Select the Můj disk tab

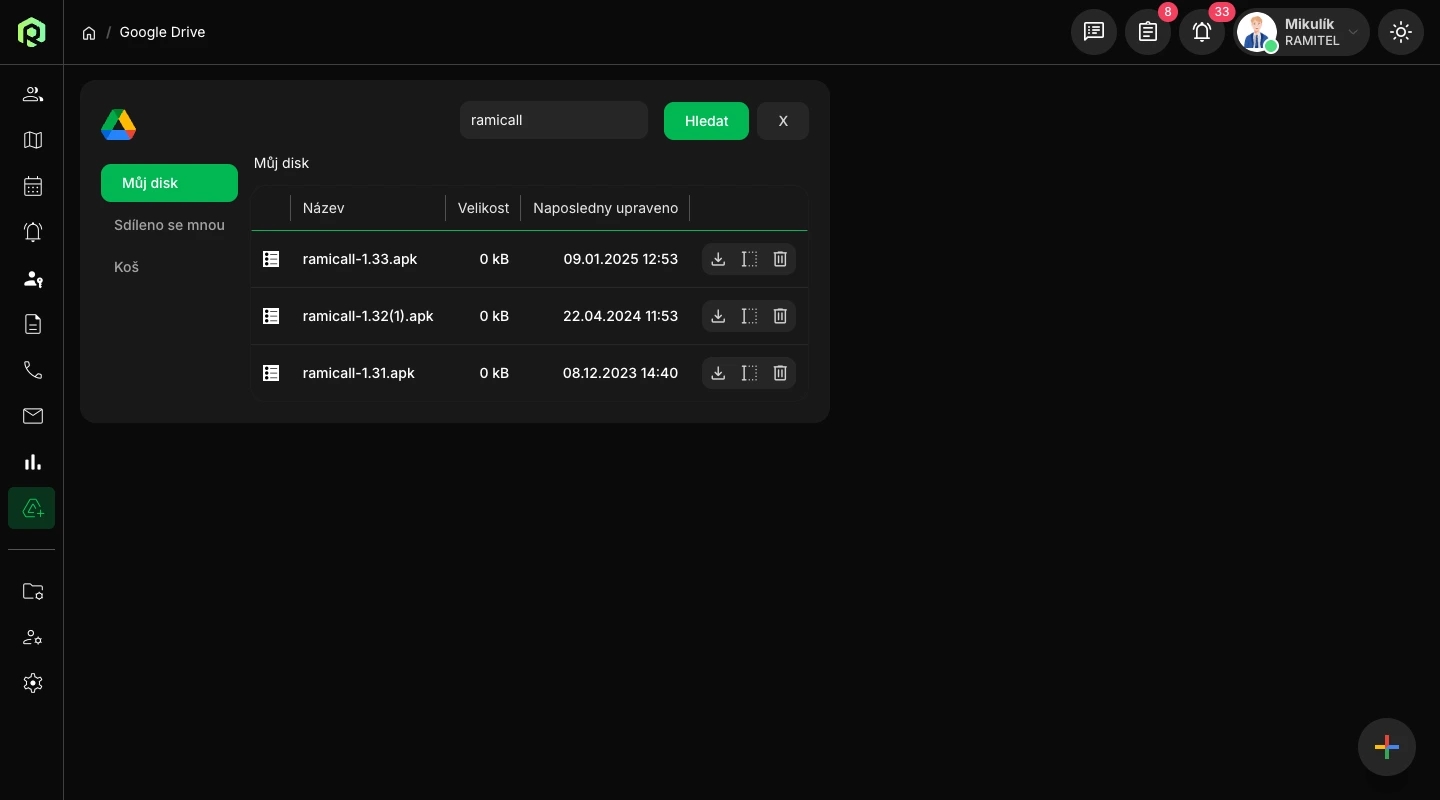(x=169, y=183)
